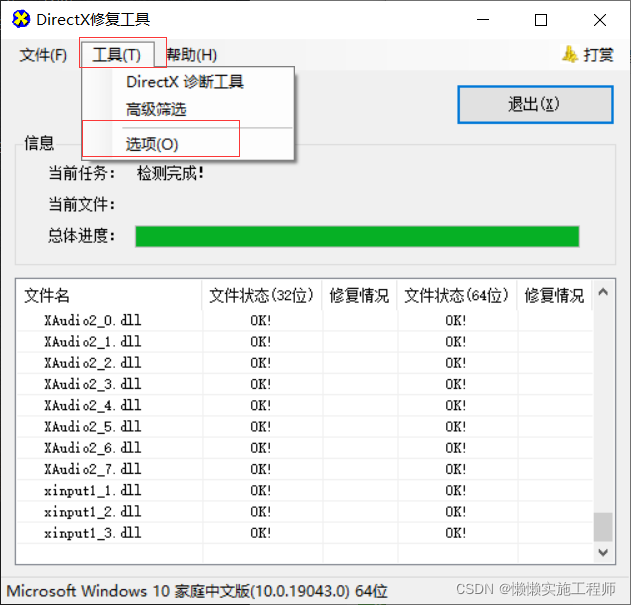The width and height of the screenshot is (631, 605).
Task: Click the 64位 OK! status of XAudio2_7.dll
Action: (456, 470)
